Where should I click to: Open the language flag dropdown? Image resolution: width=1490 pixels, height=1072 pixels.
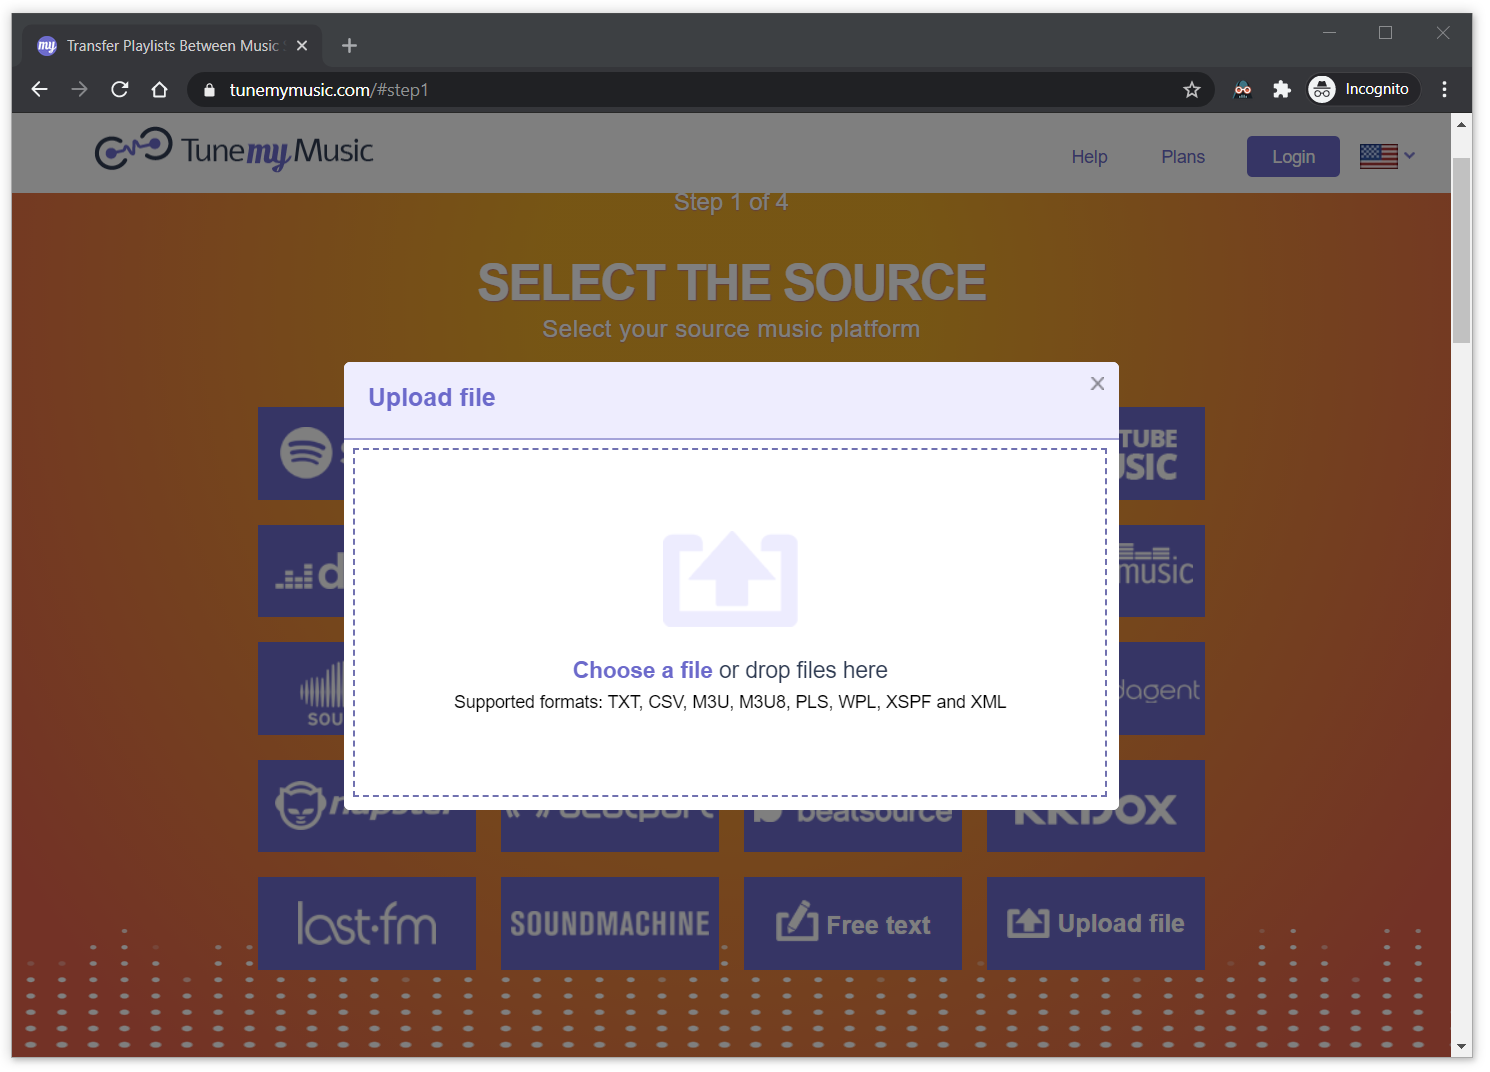(1387, 156)
